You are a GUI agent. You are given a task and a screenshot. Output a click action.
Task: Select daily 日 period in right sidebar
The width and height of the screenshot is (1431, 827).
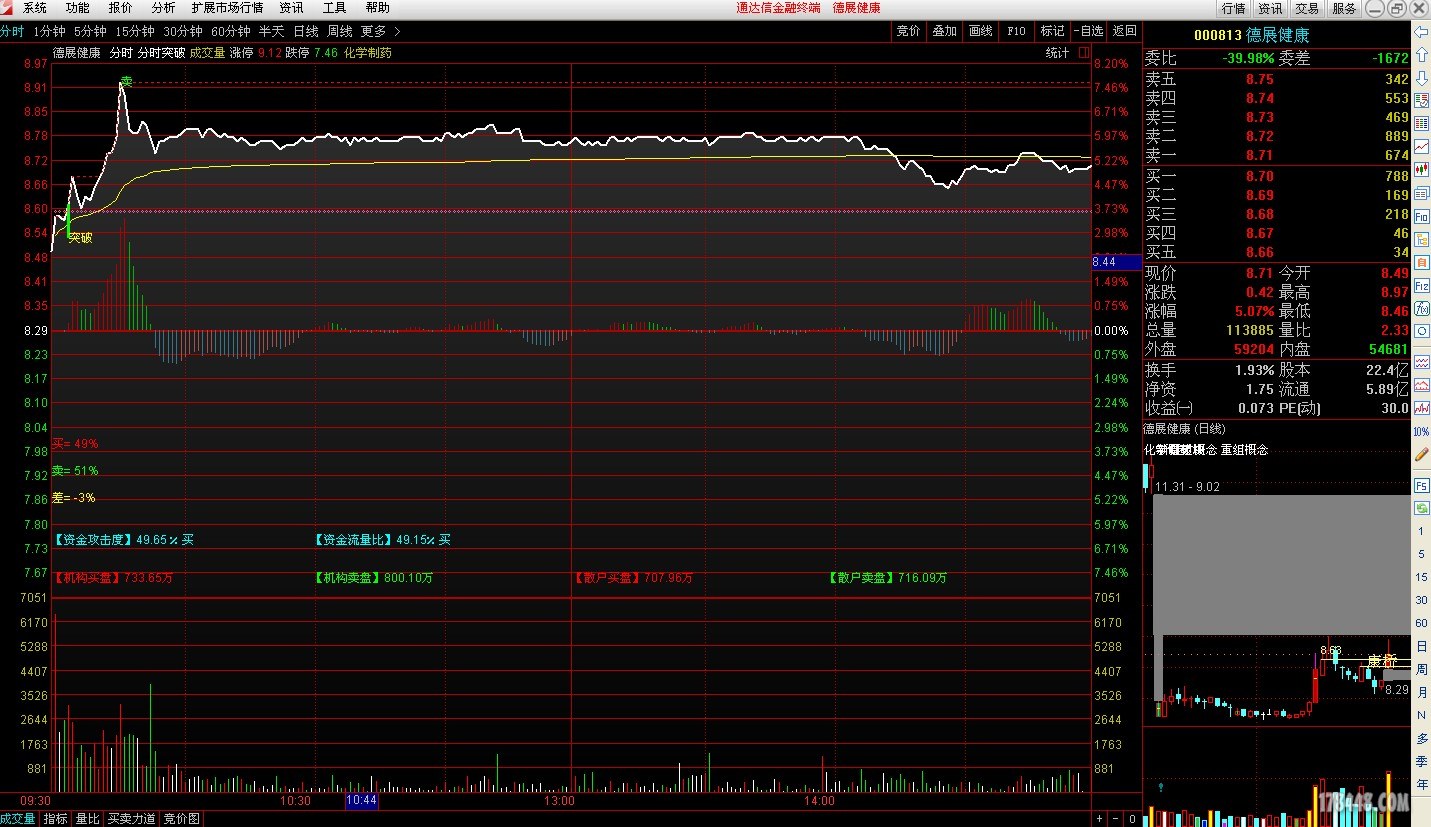coord(1421,646)
